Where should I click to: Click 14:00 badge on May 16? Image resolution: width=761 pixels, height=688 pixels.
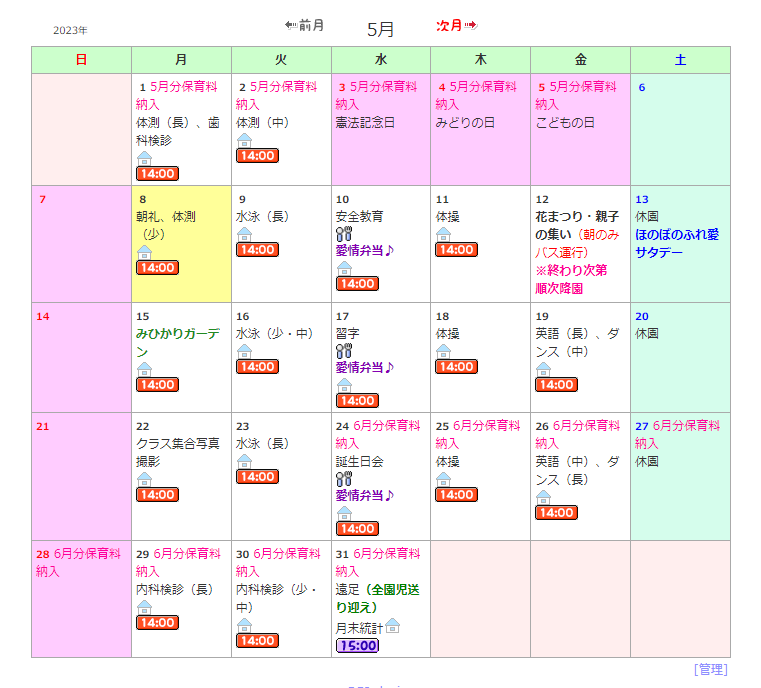[257, 366]
